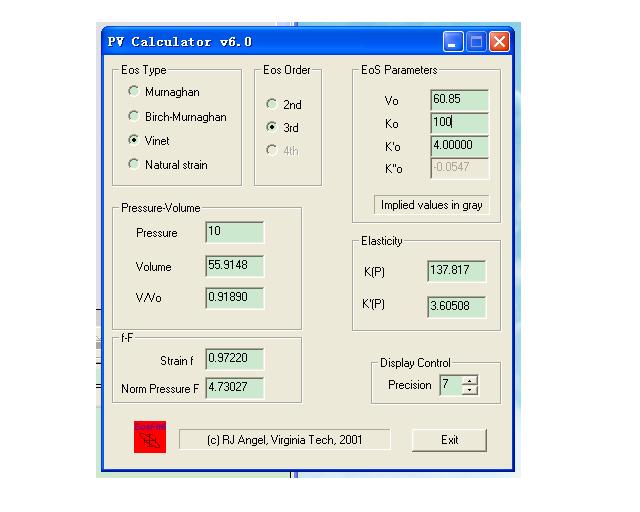Image resolution: width=640 pixels, height=512 pixels.
Task: Click the Strain f field
Action: pos(235,358)
